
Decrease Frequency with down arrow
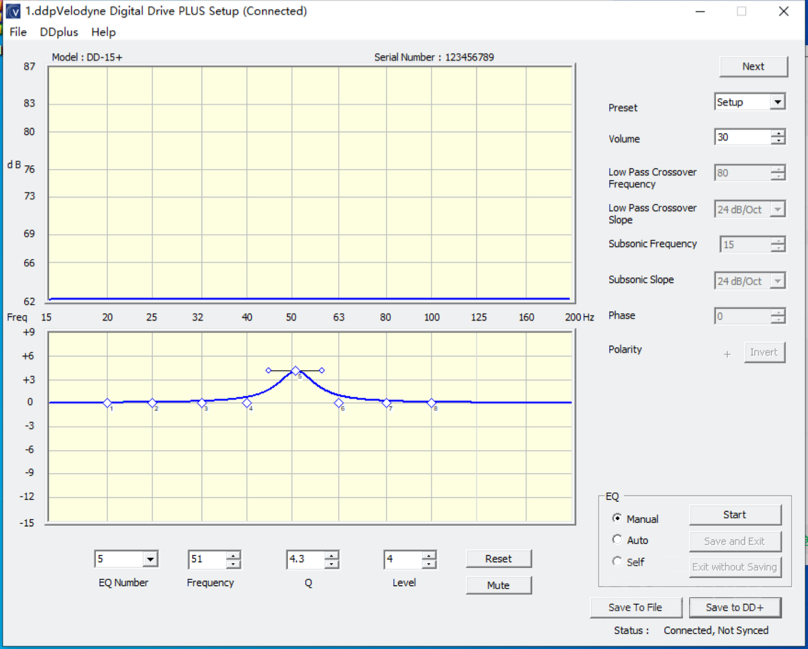[233, 563]
